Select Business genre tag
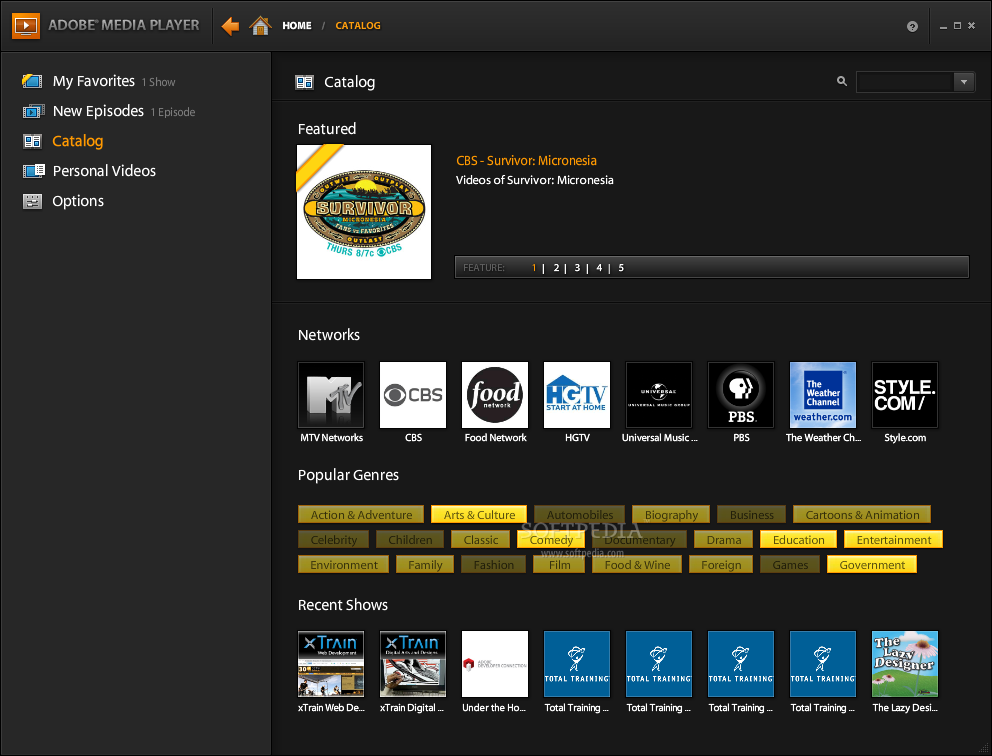This screenshot has height=756, width=992. coord(752,515)
